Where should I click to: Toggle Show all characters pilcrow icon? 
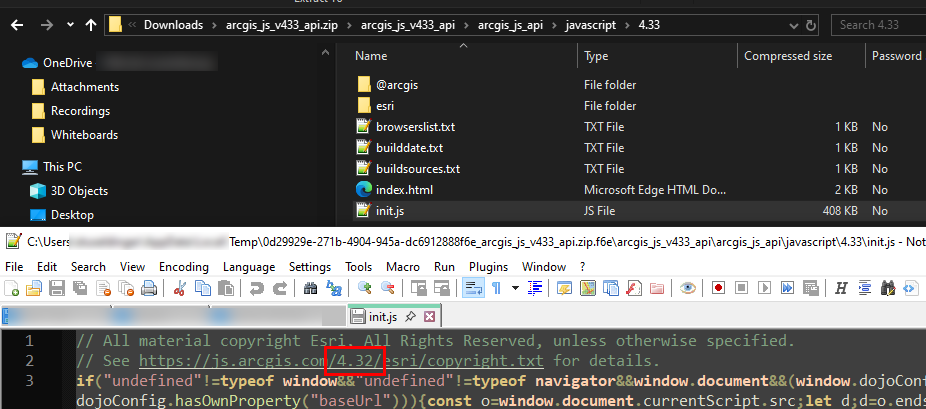(x=497, y=288)
